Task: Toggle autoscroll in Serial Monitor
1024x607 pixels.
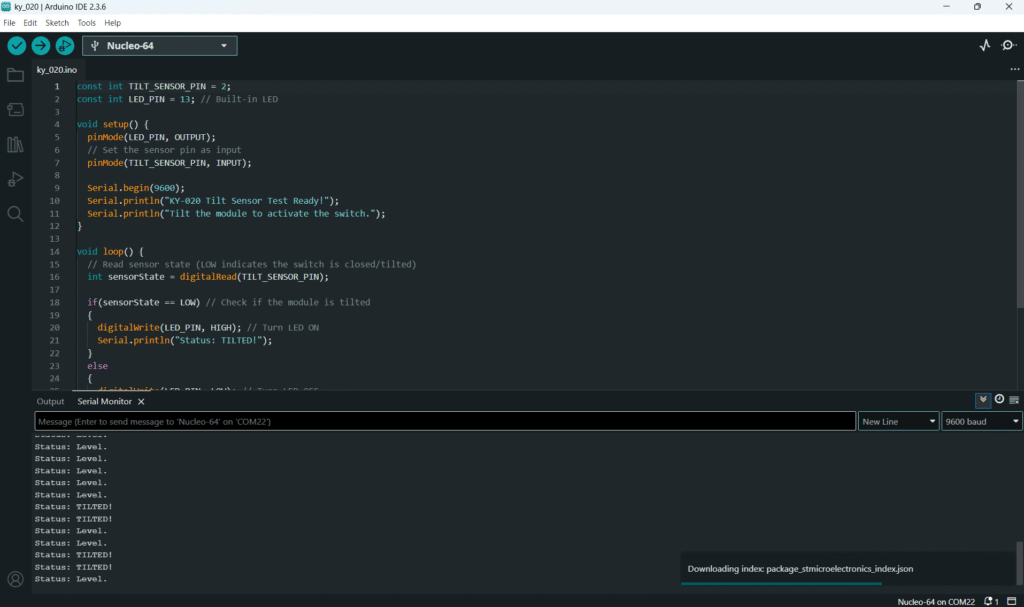Action: coord(983,399)
